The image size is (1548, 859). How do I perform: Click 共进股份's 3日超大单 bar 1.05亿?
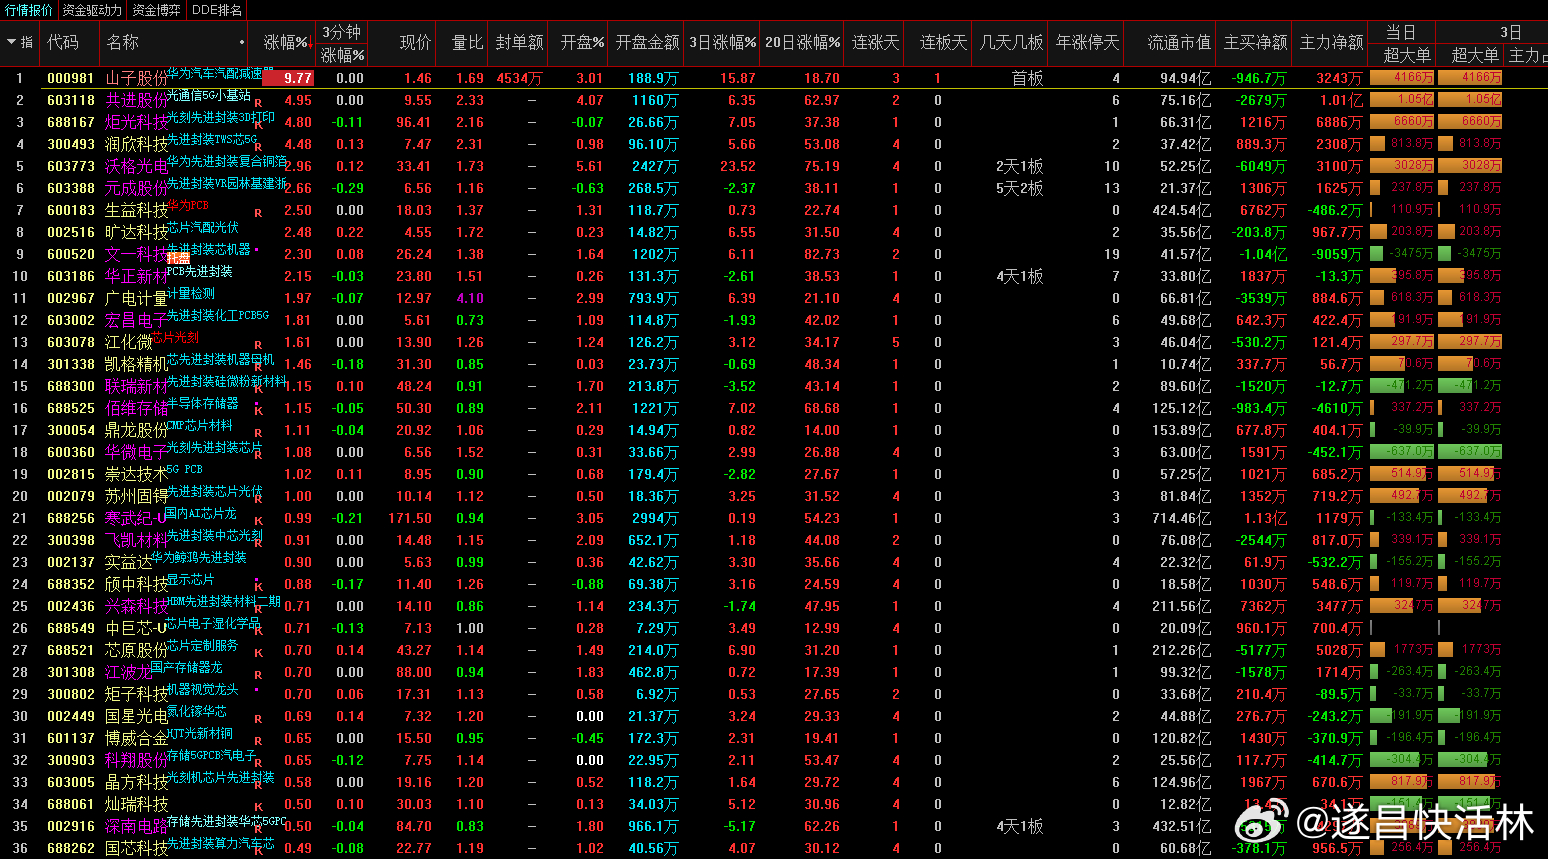point(1470,99)
